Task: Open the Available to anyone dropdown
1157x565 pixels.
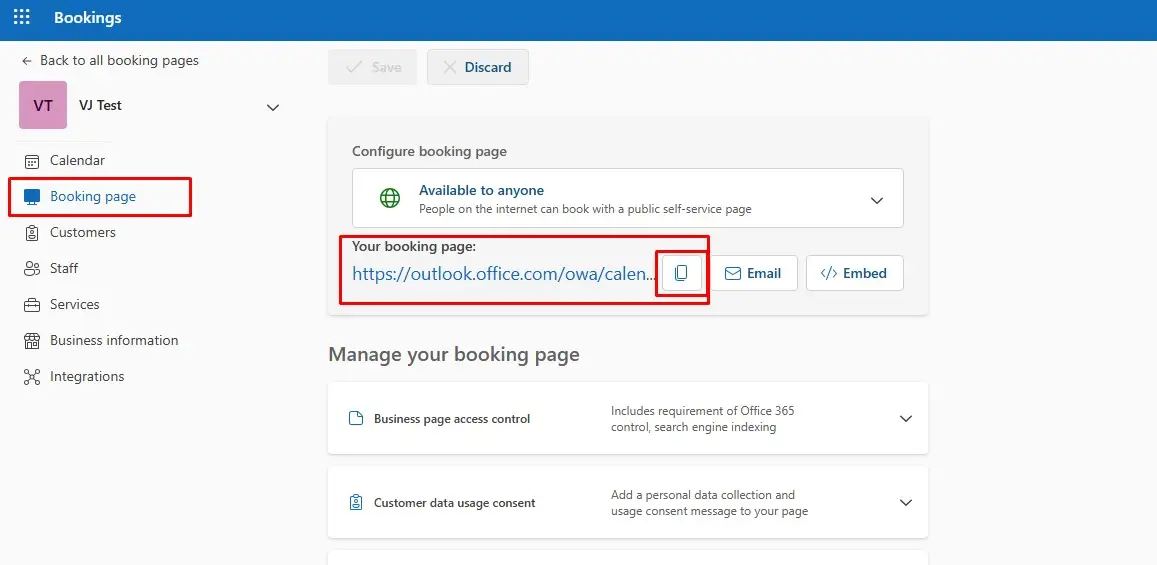Action: 876,199
